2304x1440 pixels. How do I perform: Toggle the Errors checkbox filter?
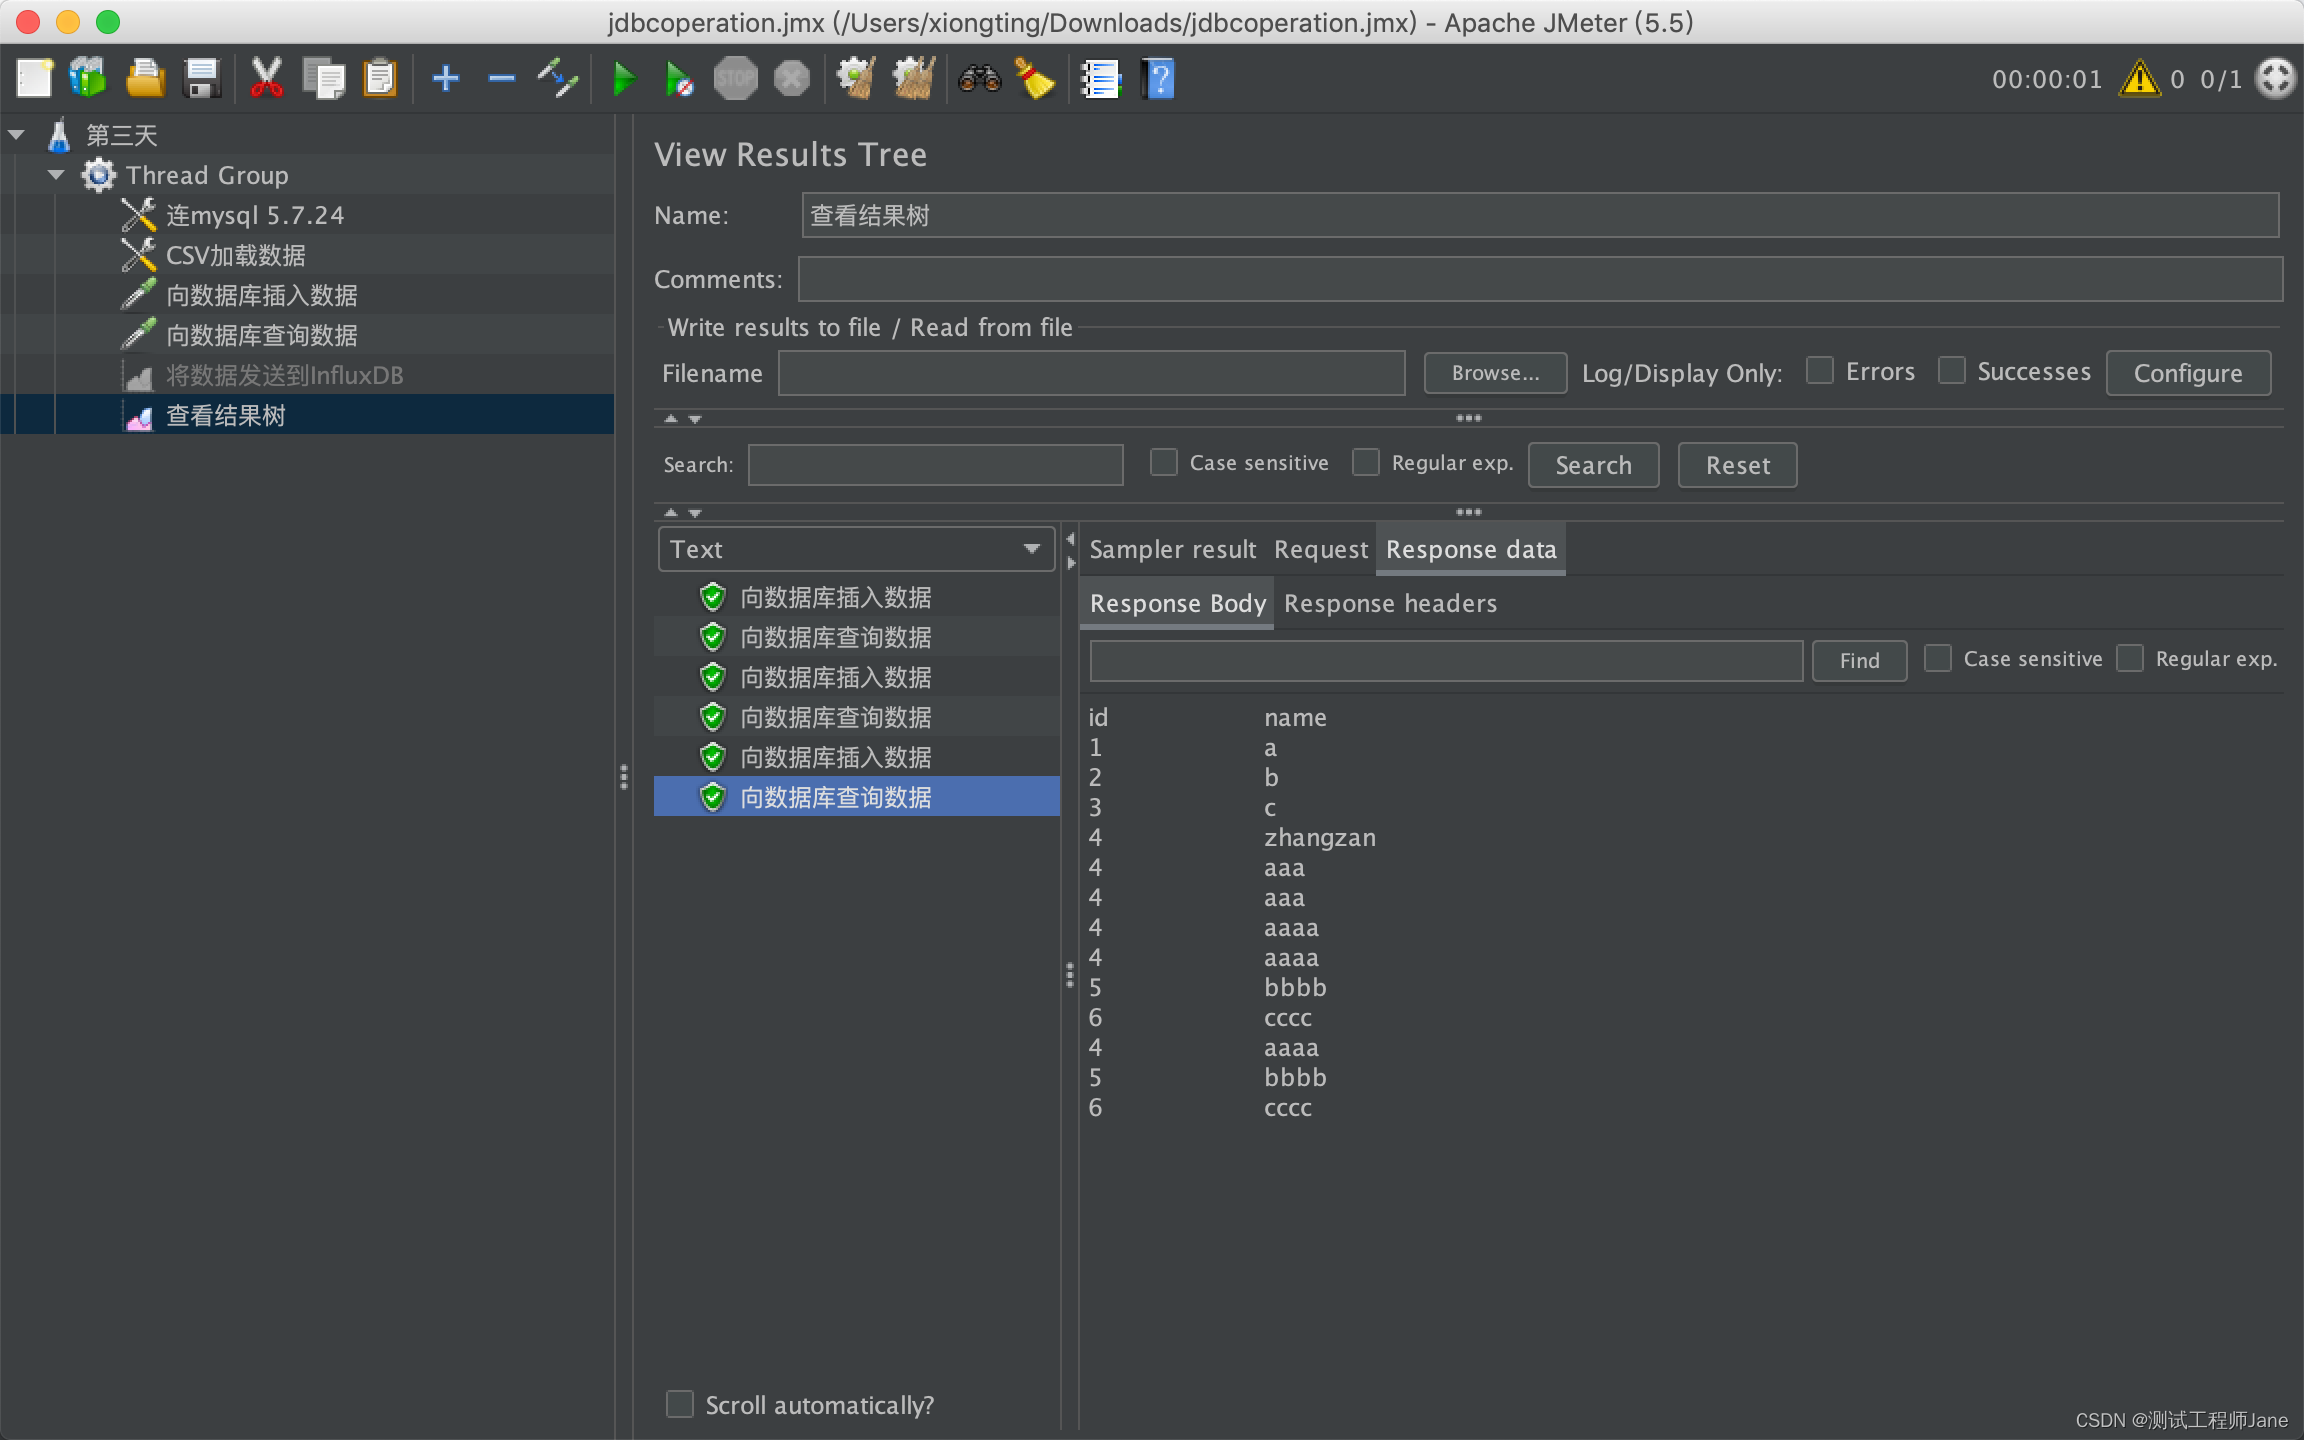point(1820,370)
